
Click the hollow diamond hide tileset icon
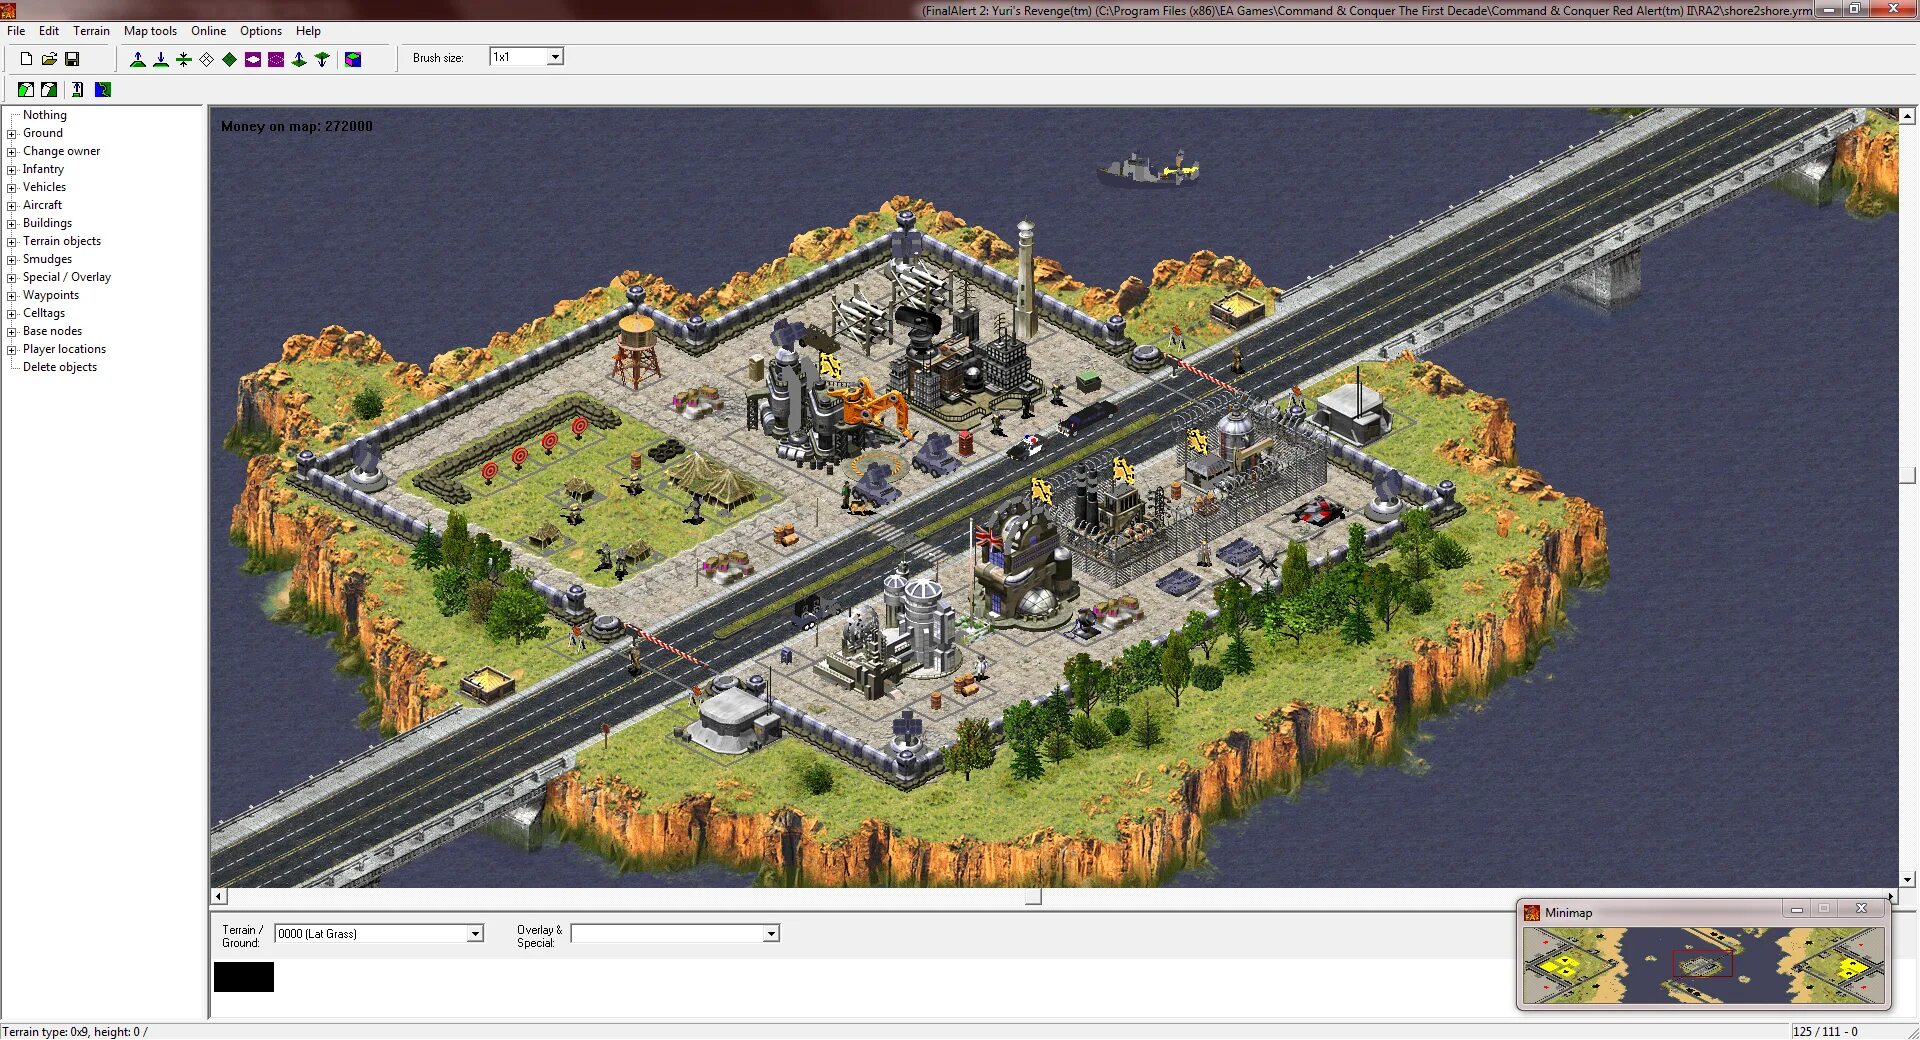(207, 59)
